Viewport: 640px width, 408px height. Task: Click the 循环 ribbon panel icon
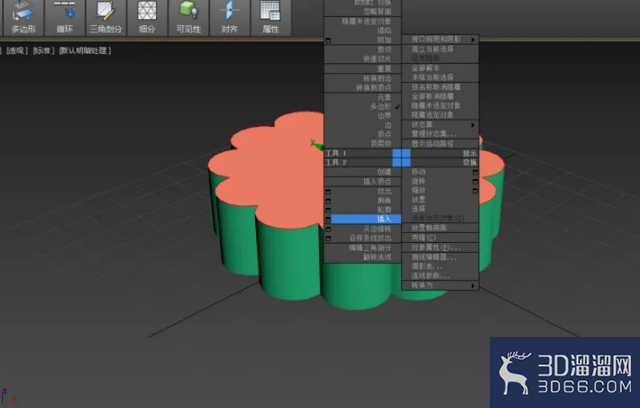click(x=64, y=18)
